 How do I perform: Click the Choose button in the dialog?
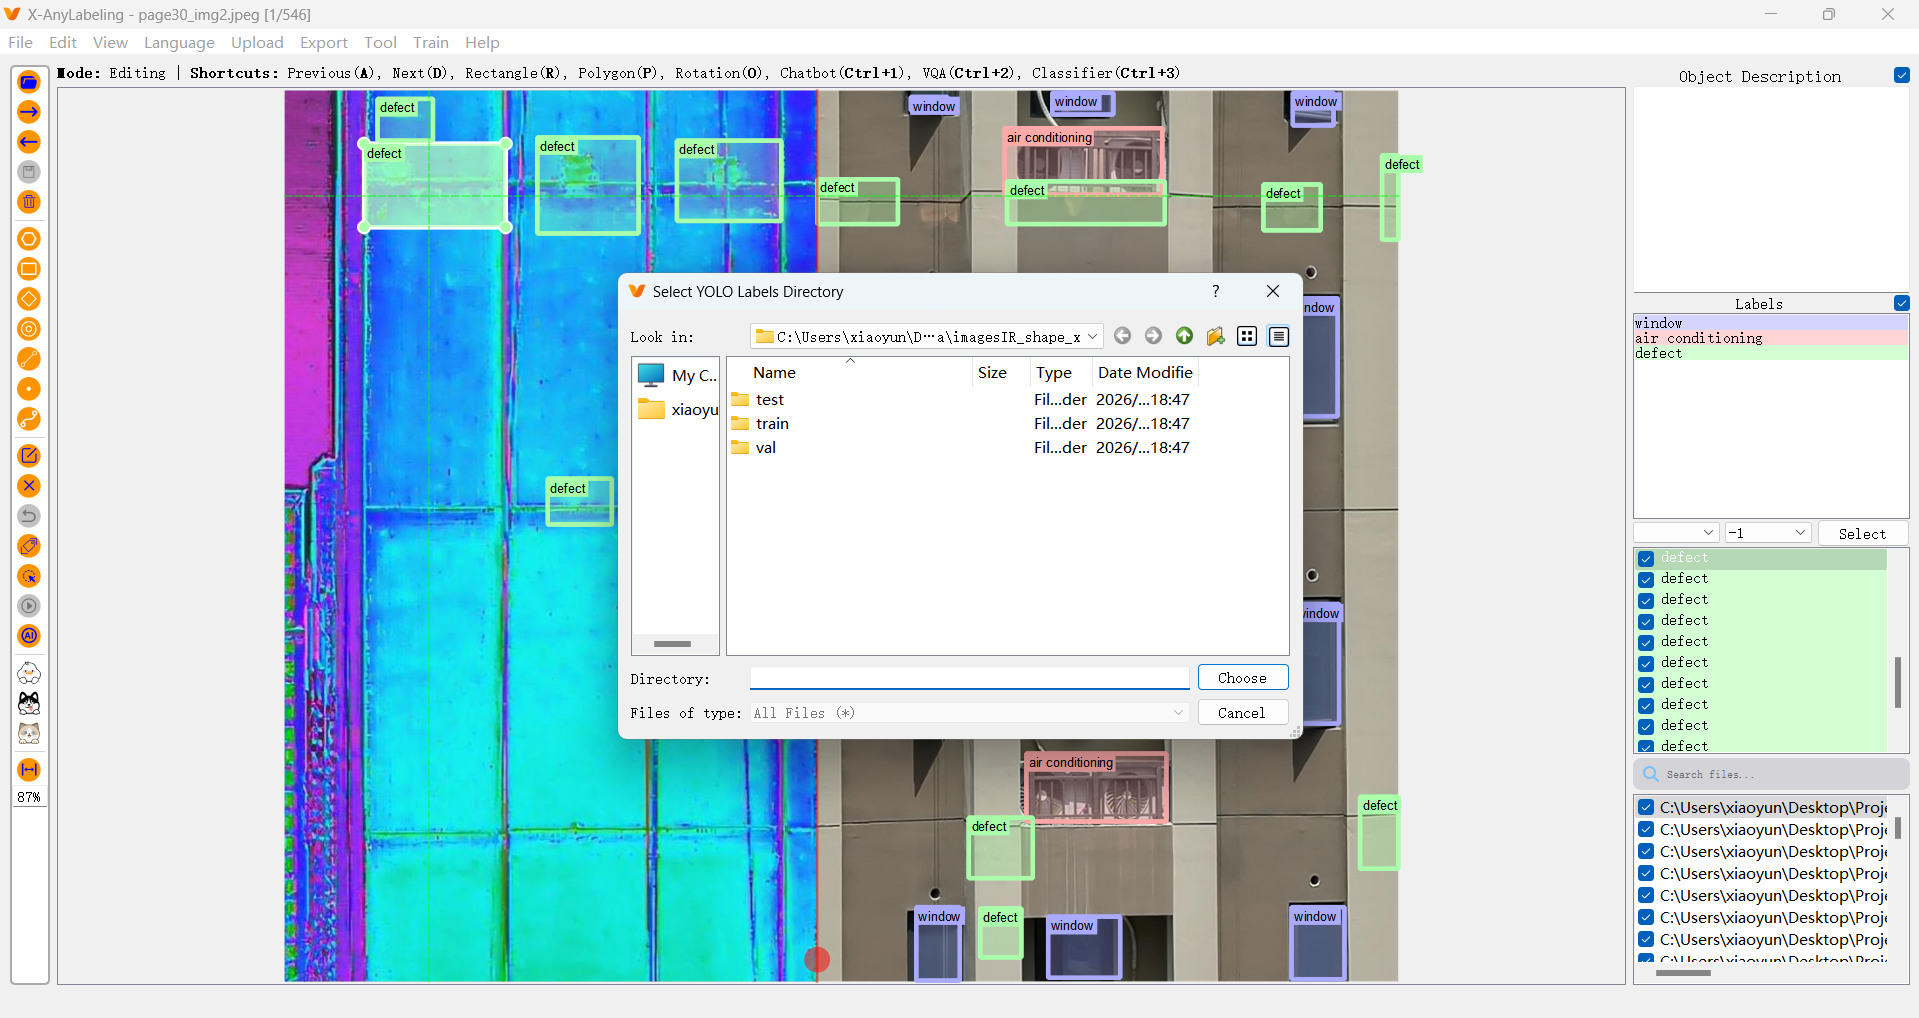pos(1242,677)
